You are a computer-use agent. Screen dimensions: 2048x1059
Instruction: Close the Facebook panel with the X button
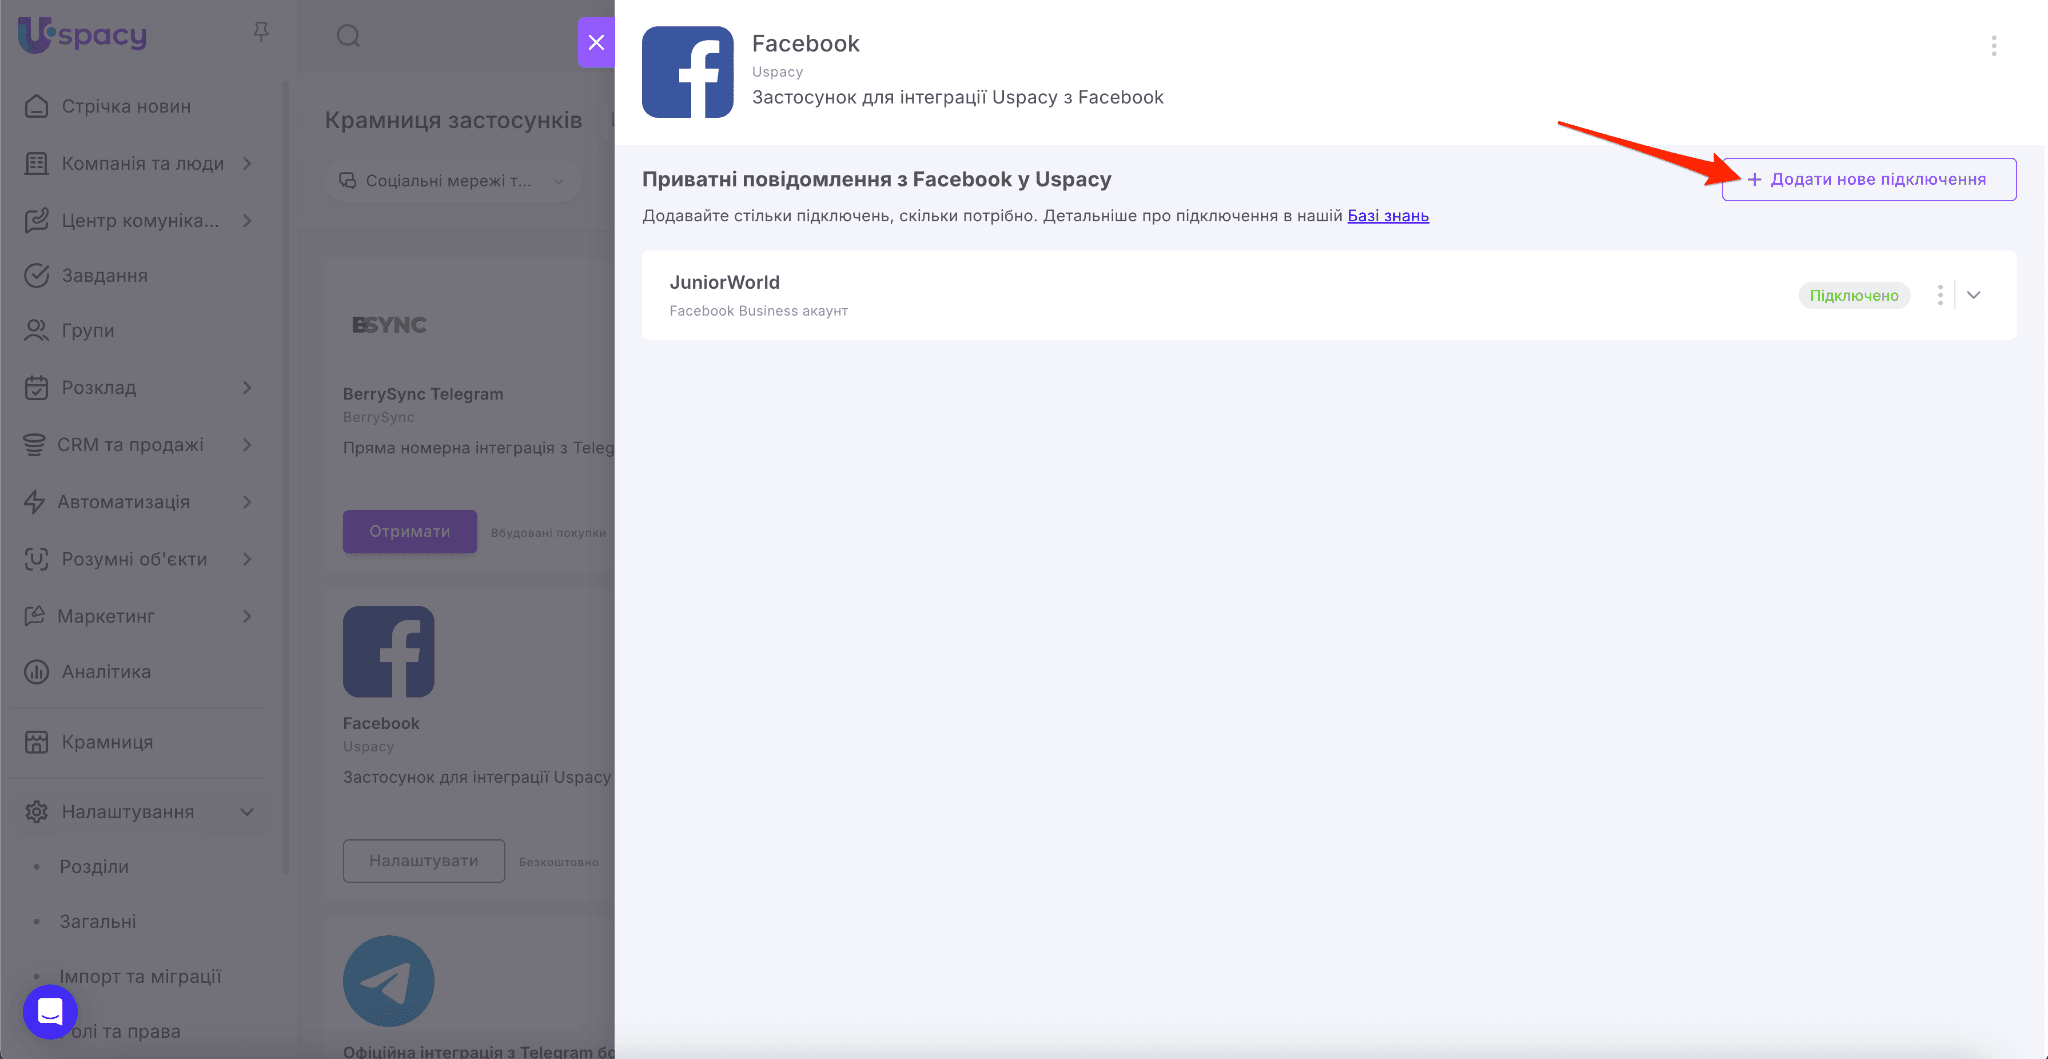click(x=596, y=42)
